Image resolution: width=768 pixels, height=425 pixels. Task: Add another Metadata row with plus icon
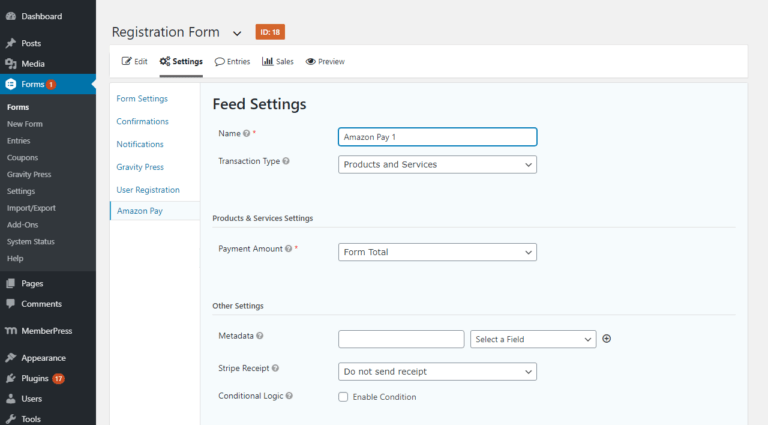606,339
